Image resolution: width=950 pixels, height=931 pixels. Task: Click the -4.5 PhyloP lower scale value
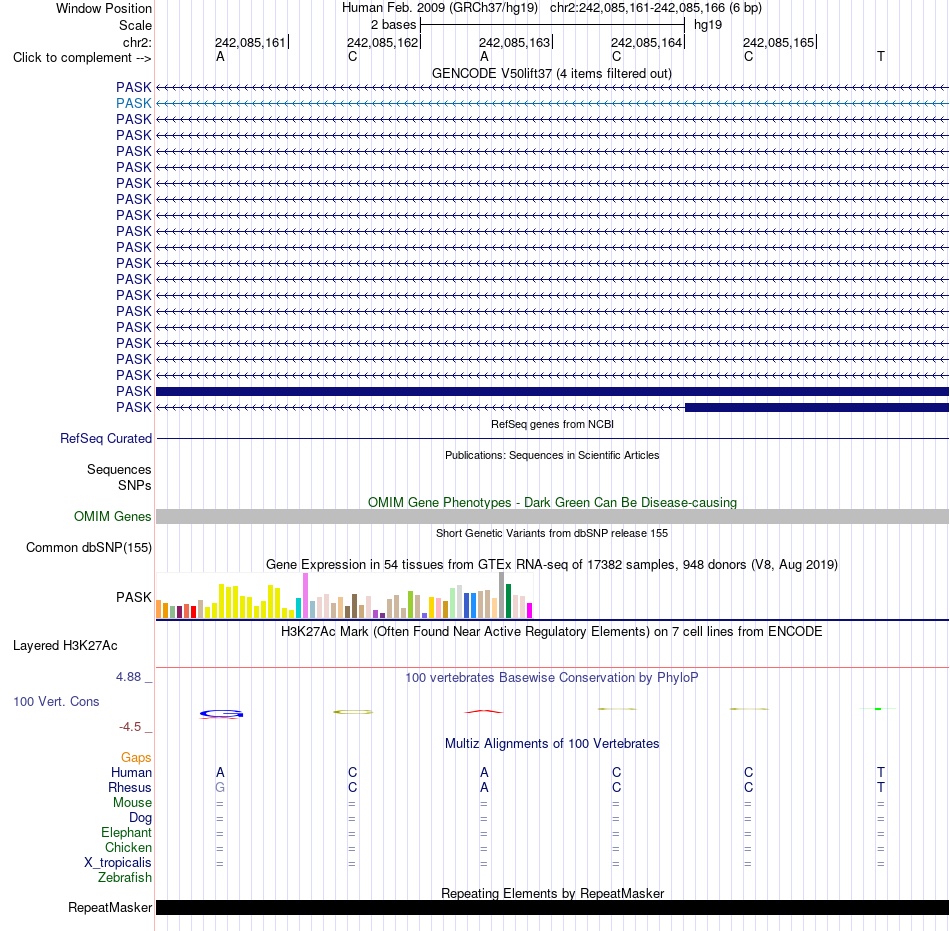(130, 726)
